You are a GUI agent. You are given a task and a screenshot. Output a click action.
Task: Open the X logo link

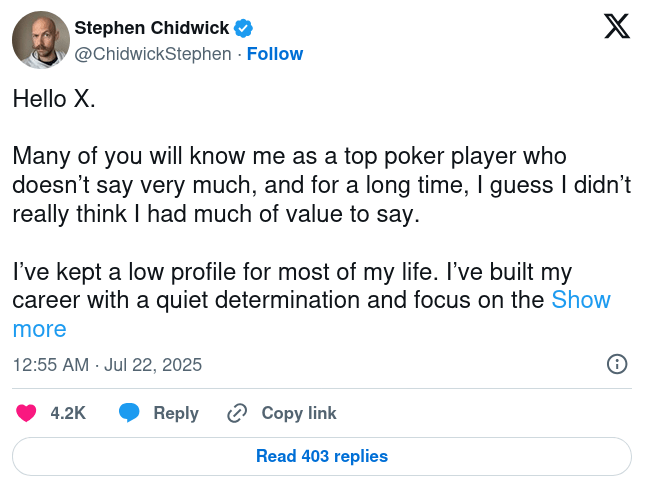tap(617, 27)
